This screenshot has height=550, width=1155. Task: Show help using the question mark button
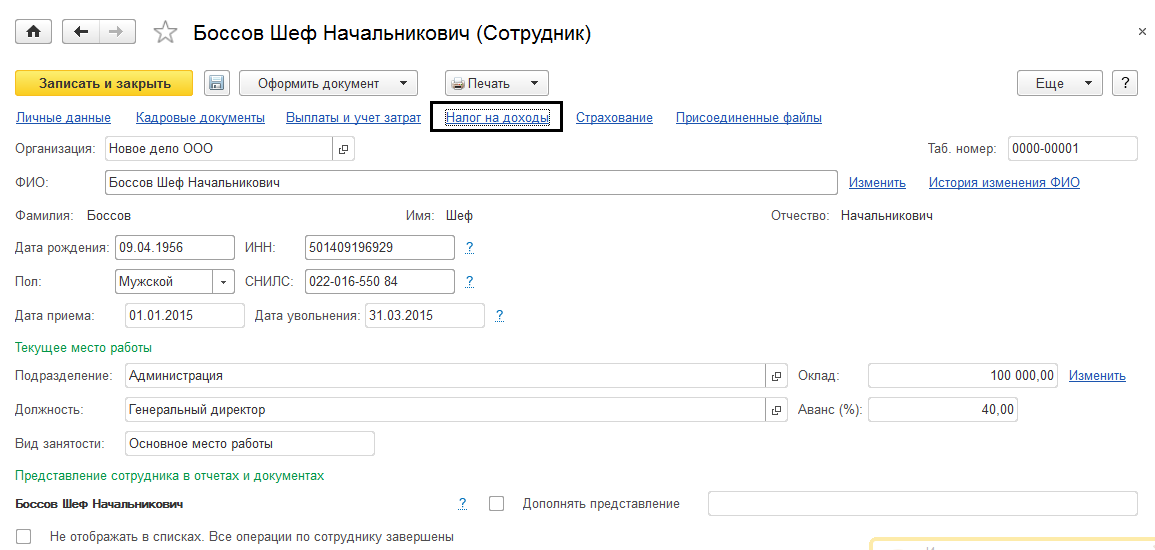[1125, 83]
